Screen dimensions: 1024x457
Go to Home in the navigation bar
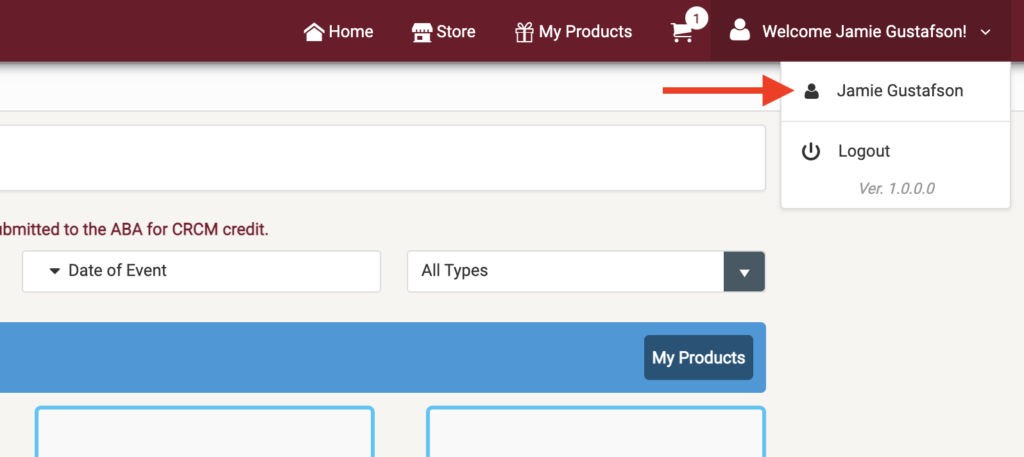(338, 31)
